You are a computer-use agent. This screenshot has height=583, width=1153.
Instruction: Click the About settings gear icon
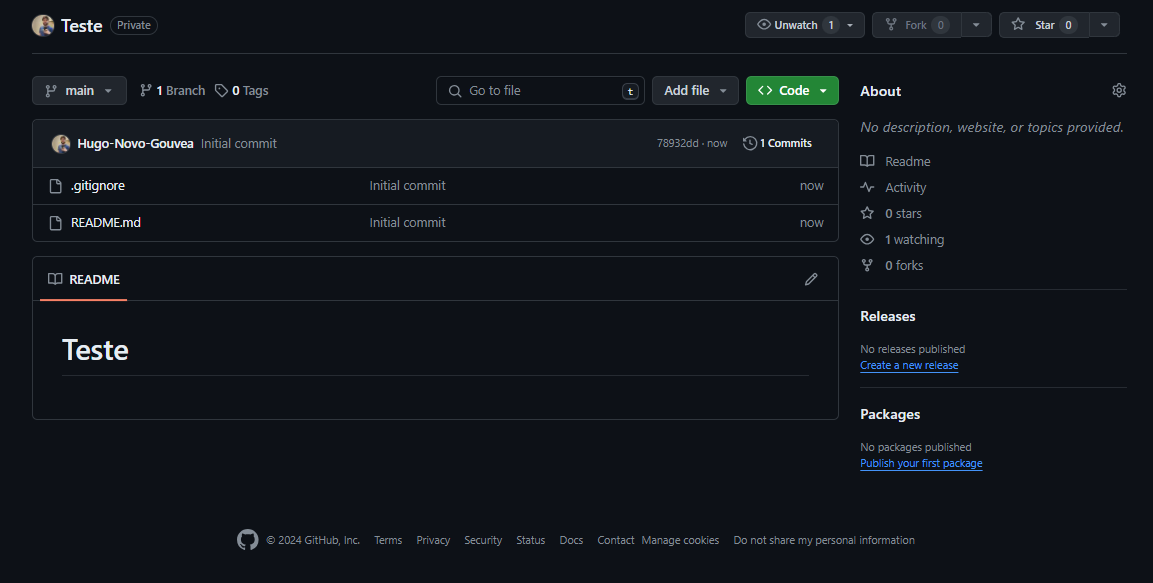1118,91
